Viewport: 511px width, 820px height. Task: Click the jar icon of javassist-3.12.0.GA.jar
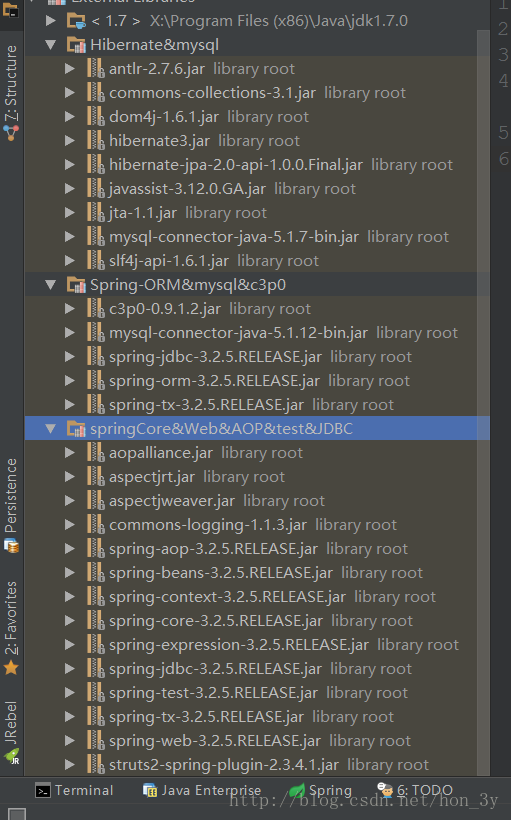(x=95, y=189)
